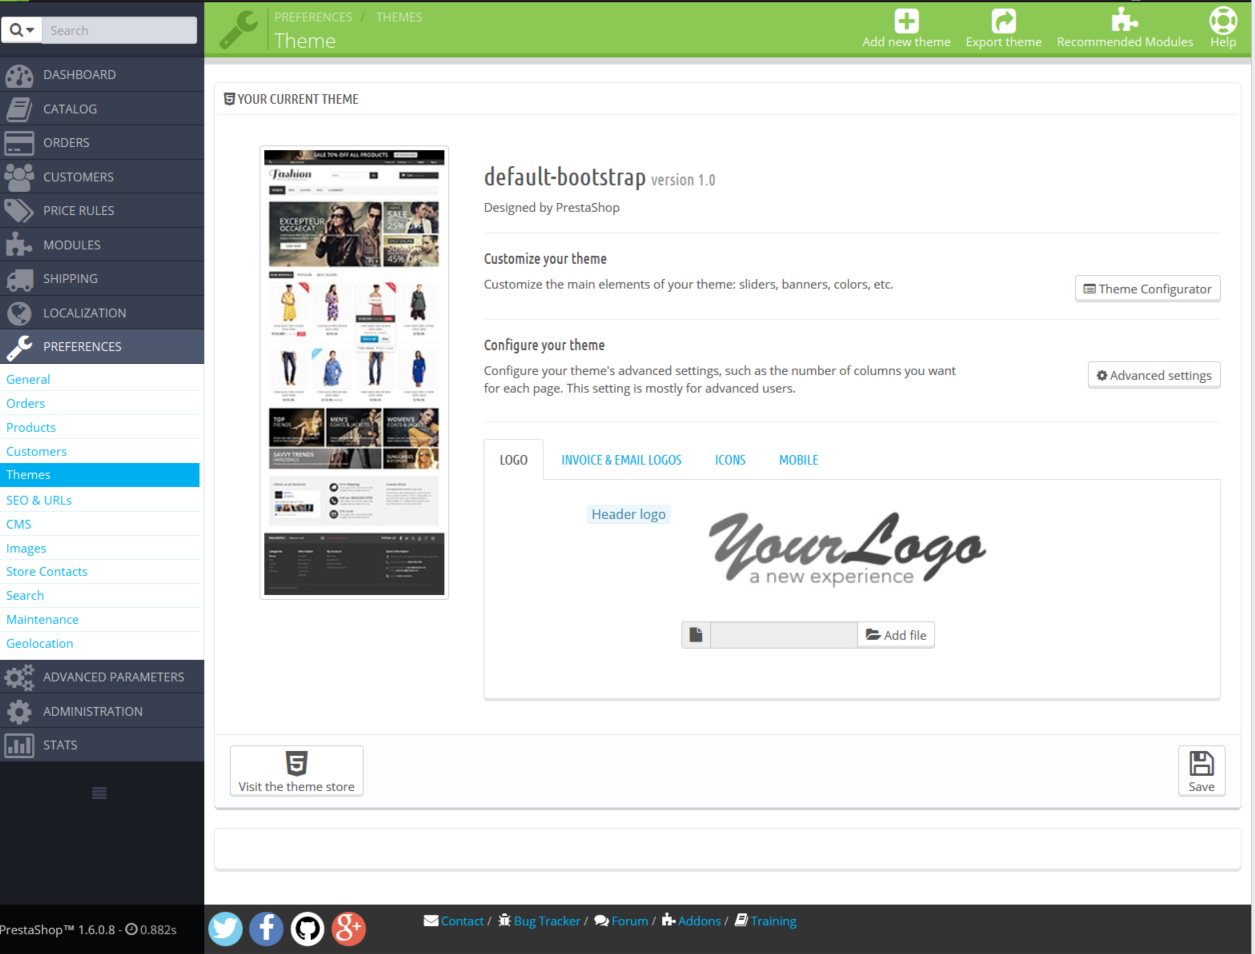This screenshot has height=954, width=1255.
Task: Select the Logo tab
Action: [514, 460]
